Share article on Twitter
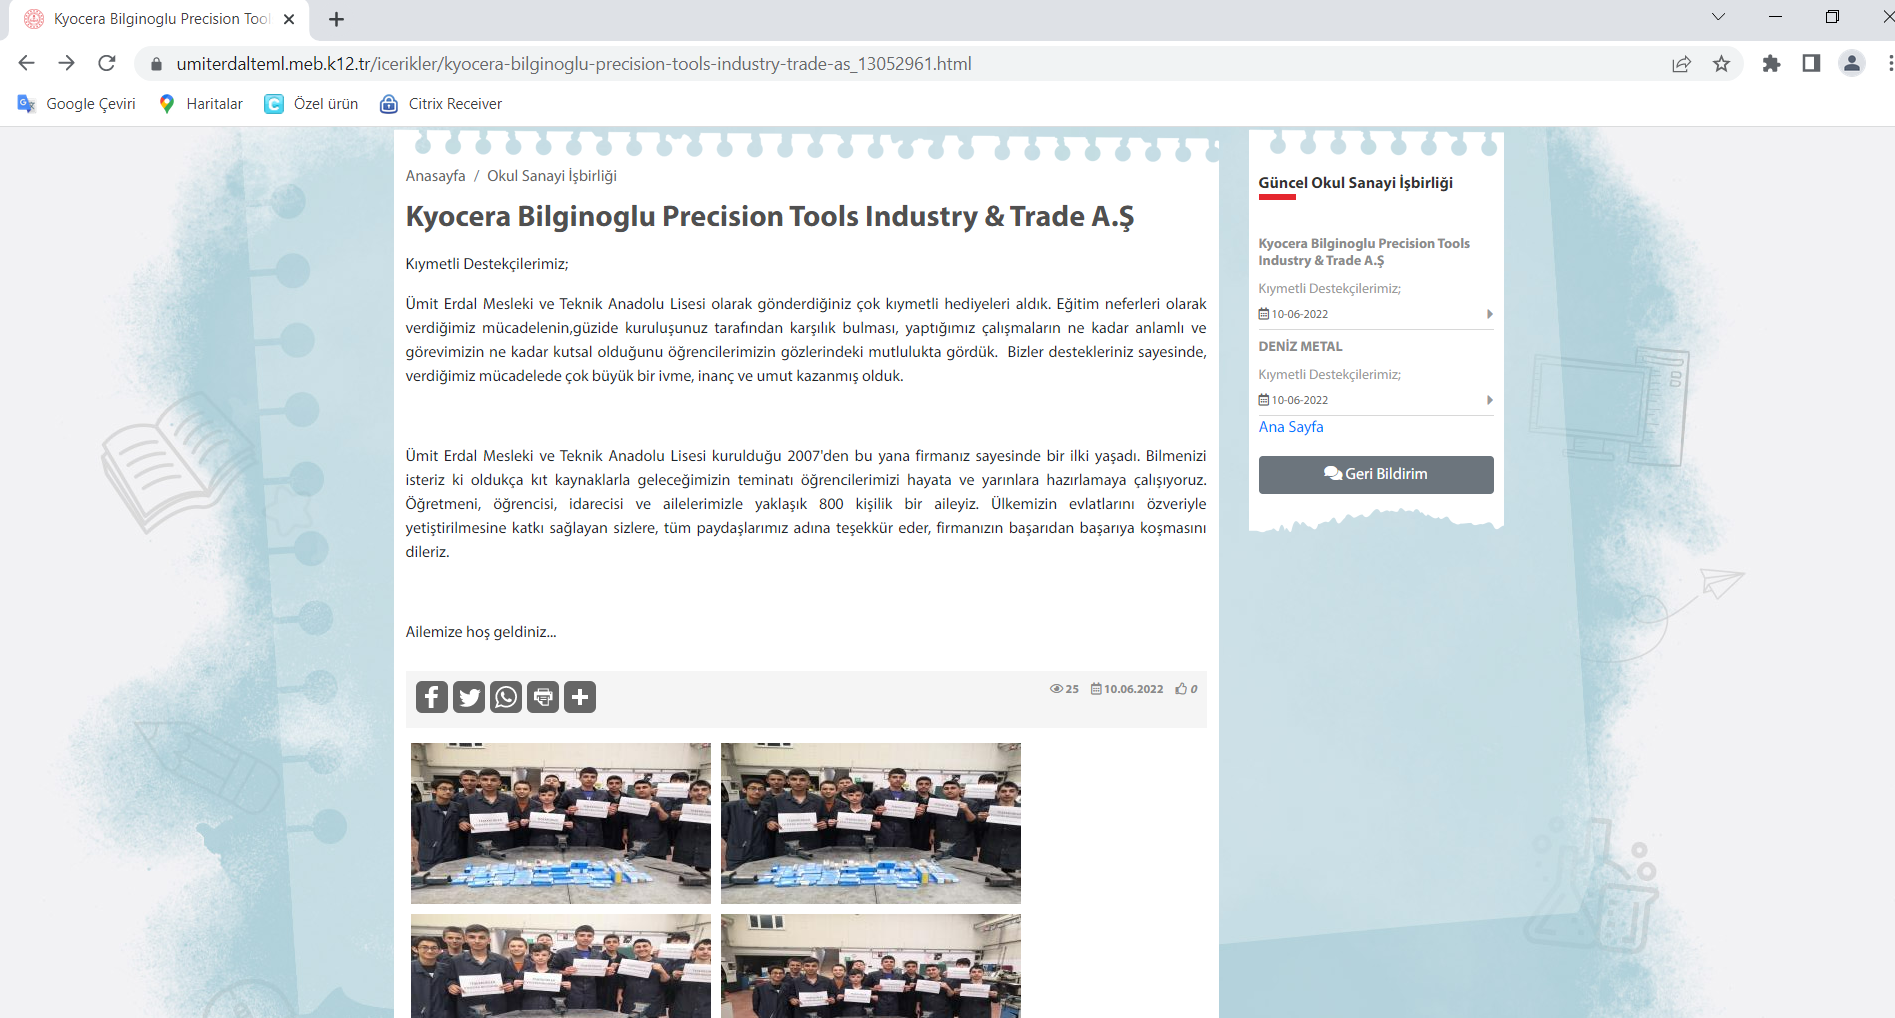Image resolution: width=1895 pixels, height=1018 pixels. pyautogui.click(x=468, y=697)
